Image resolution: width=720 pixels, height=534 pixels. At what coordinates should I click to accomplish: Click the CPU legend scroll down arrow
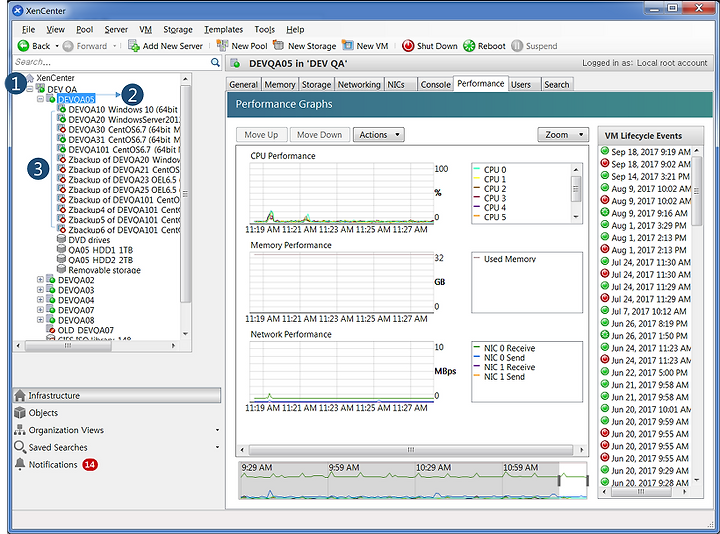(x=576, y=218)
